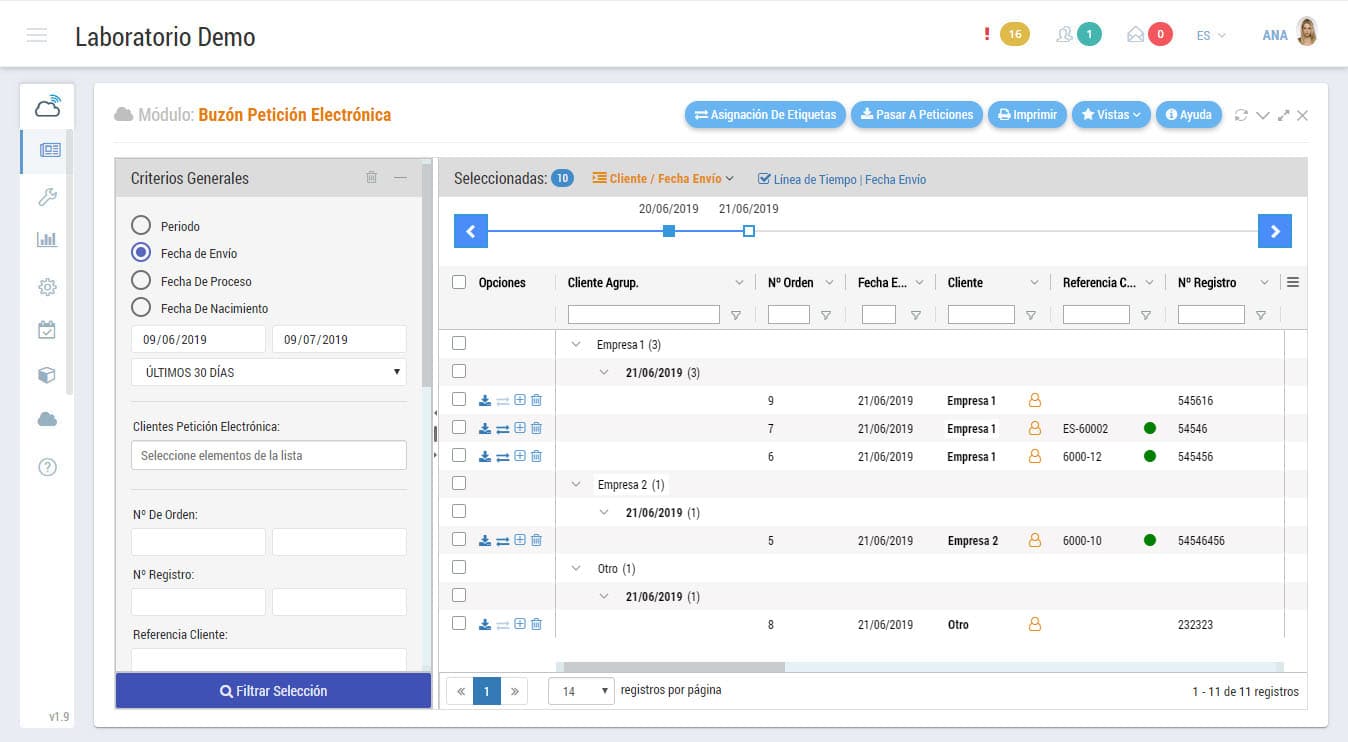Screen dimensions: 1348x742
Task: Click Pasar A Peticiones button
Action: pos(917,115)
